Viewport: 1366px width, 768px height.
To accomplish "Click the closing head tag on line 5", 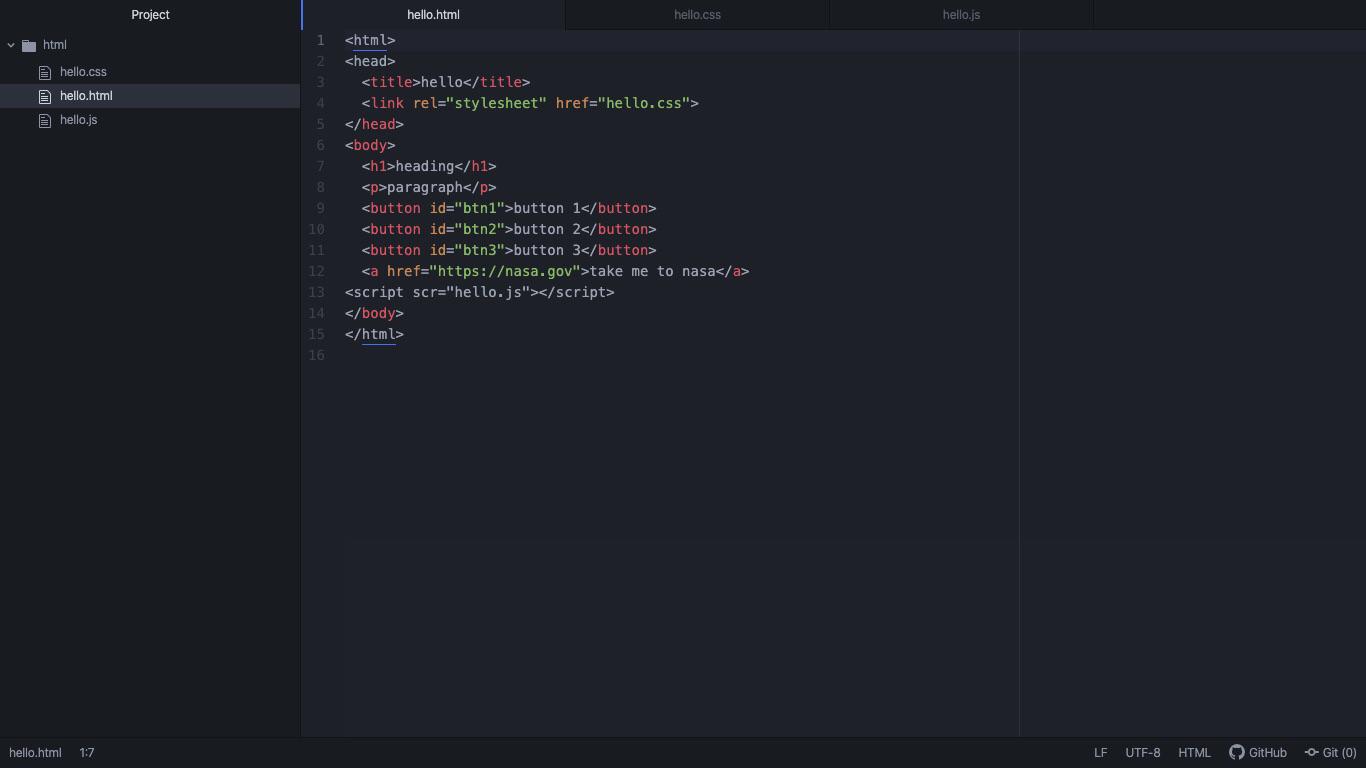I will (374, 125).
